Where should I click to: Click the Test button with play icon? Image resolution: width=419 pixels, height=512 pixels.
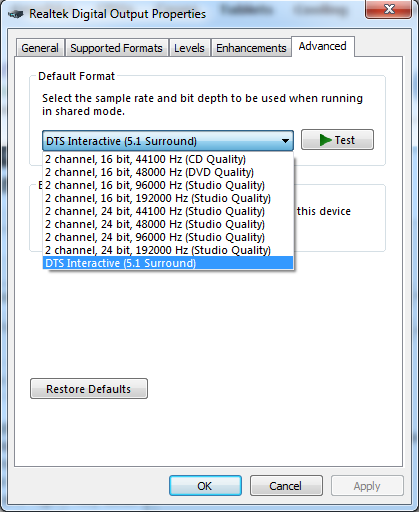[x=337, y=140]
